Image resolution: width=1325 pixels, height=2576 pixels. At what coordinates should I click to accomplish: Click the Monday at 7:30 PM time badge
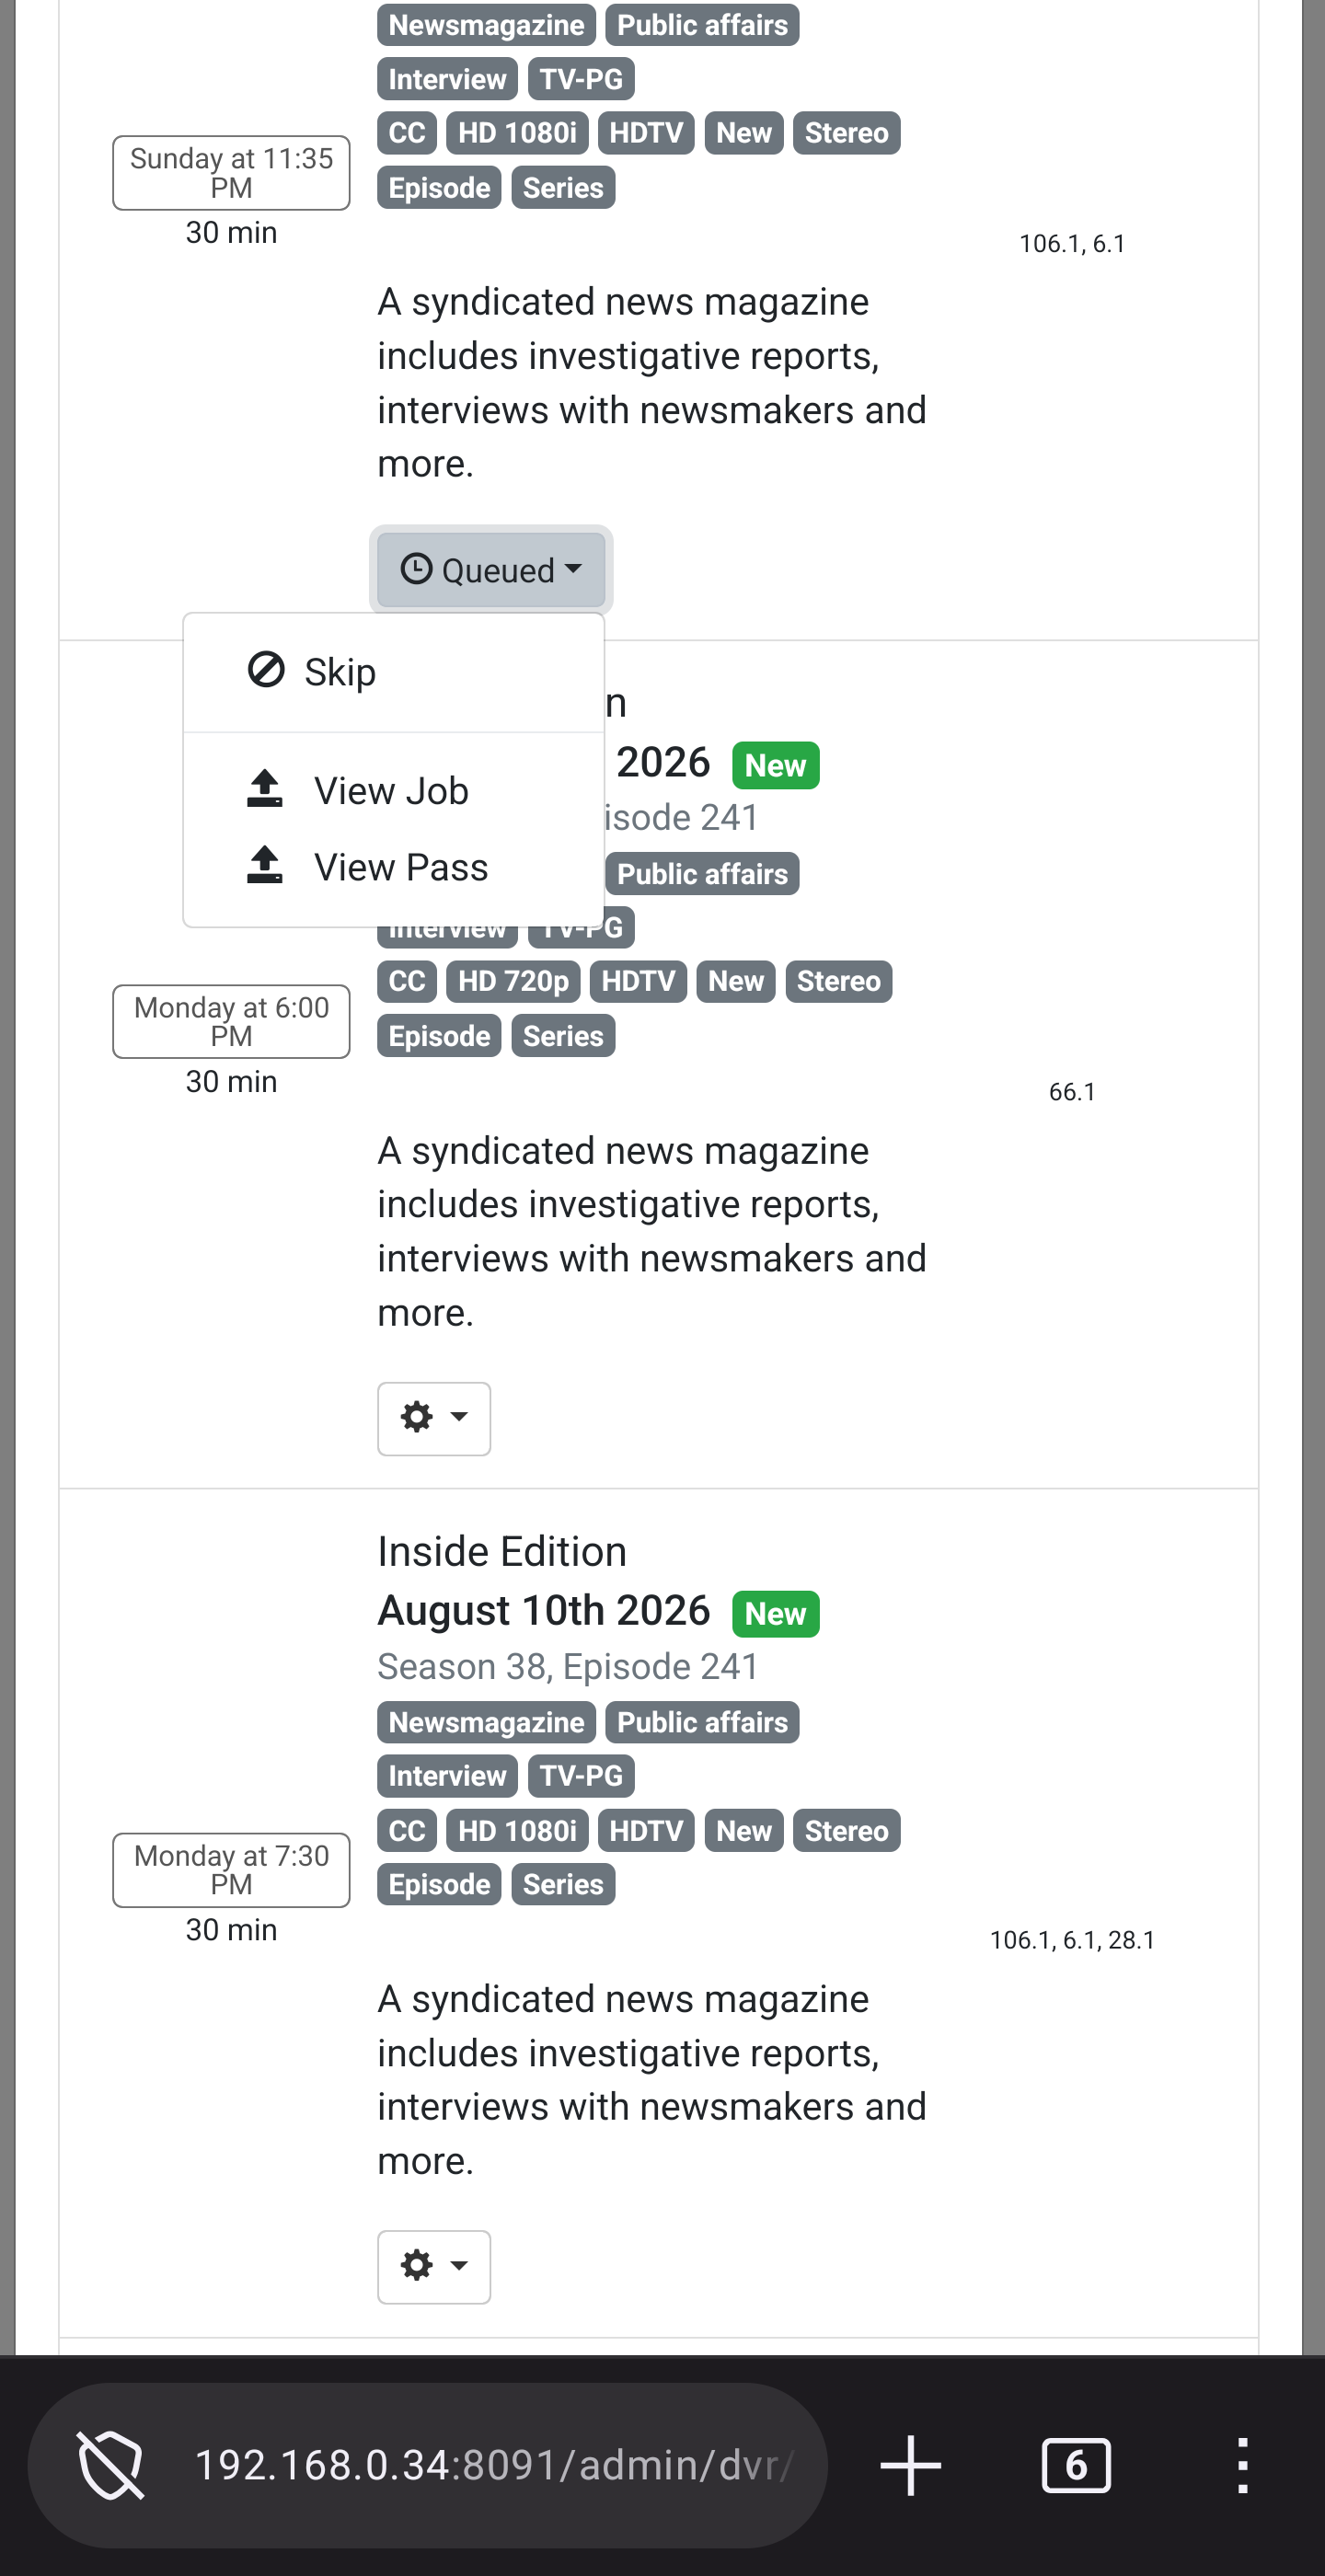click(231, 1870)
